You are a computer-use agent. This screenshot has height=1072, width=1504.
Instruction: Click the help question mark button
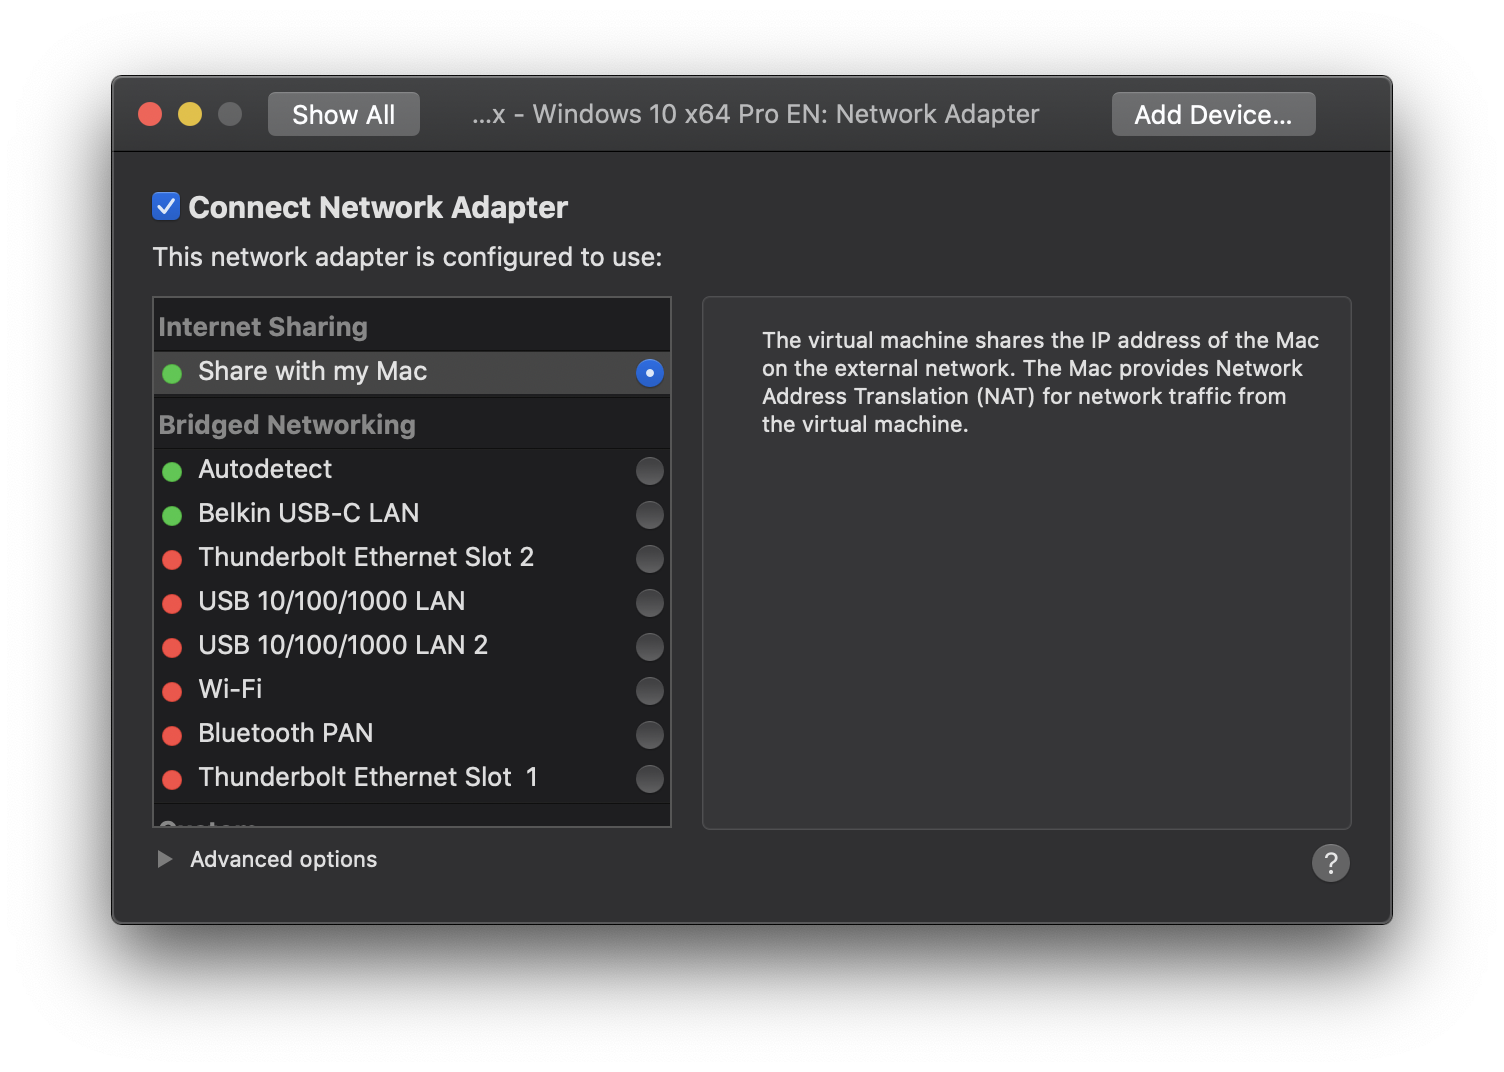(1330, 863)
